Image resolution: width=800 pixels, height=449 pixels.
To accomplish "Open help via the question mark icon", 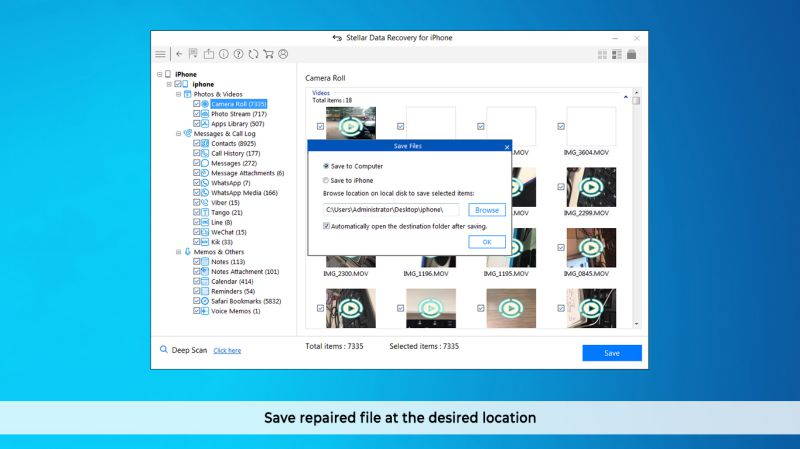I will pyautogui.click(x=238, y=54).
